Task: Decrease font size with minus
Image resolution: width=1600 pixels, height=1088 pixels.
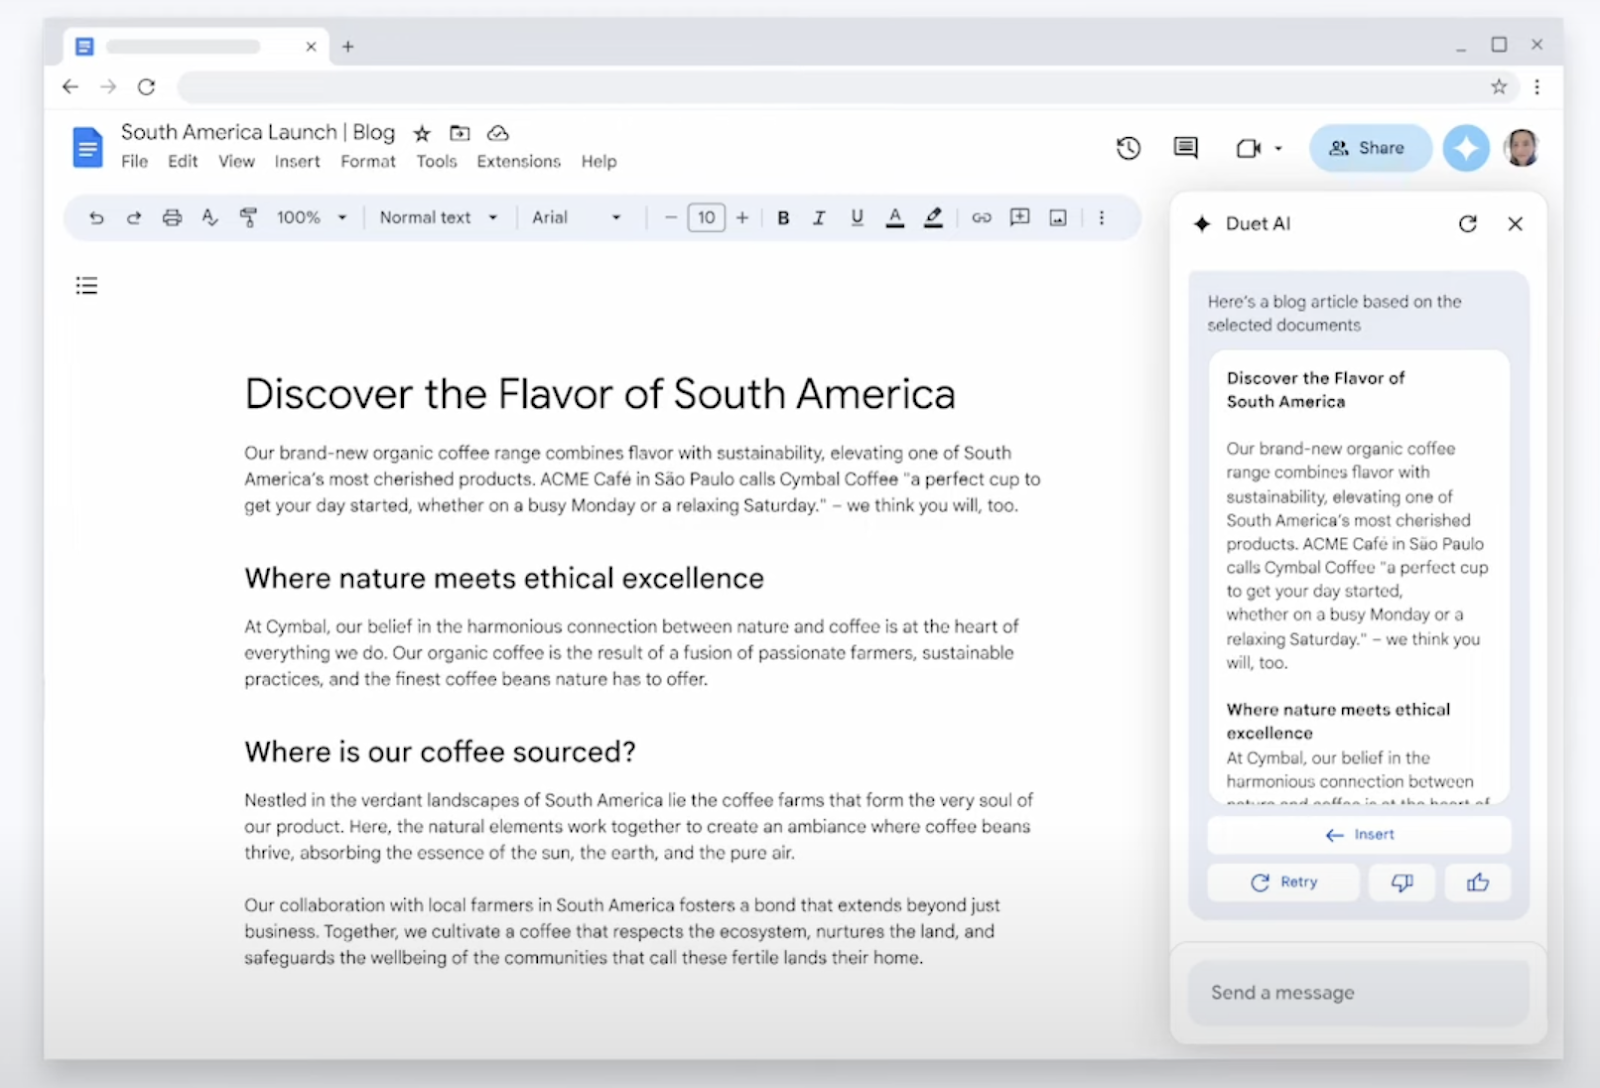Action: coord(671,218)
